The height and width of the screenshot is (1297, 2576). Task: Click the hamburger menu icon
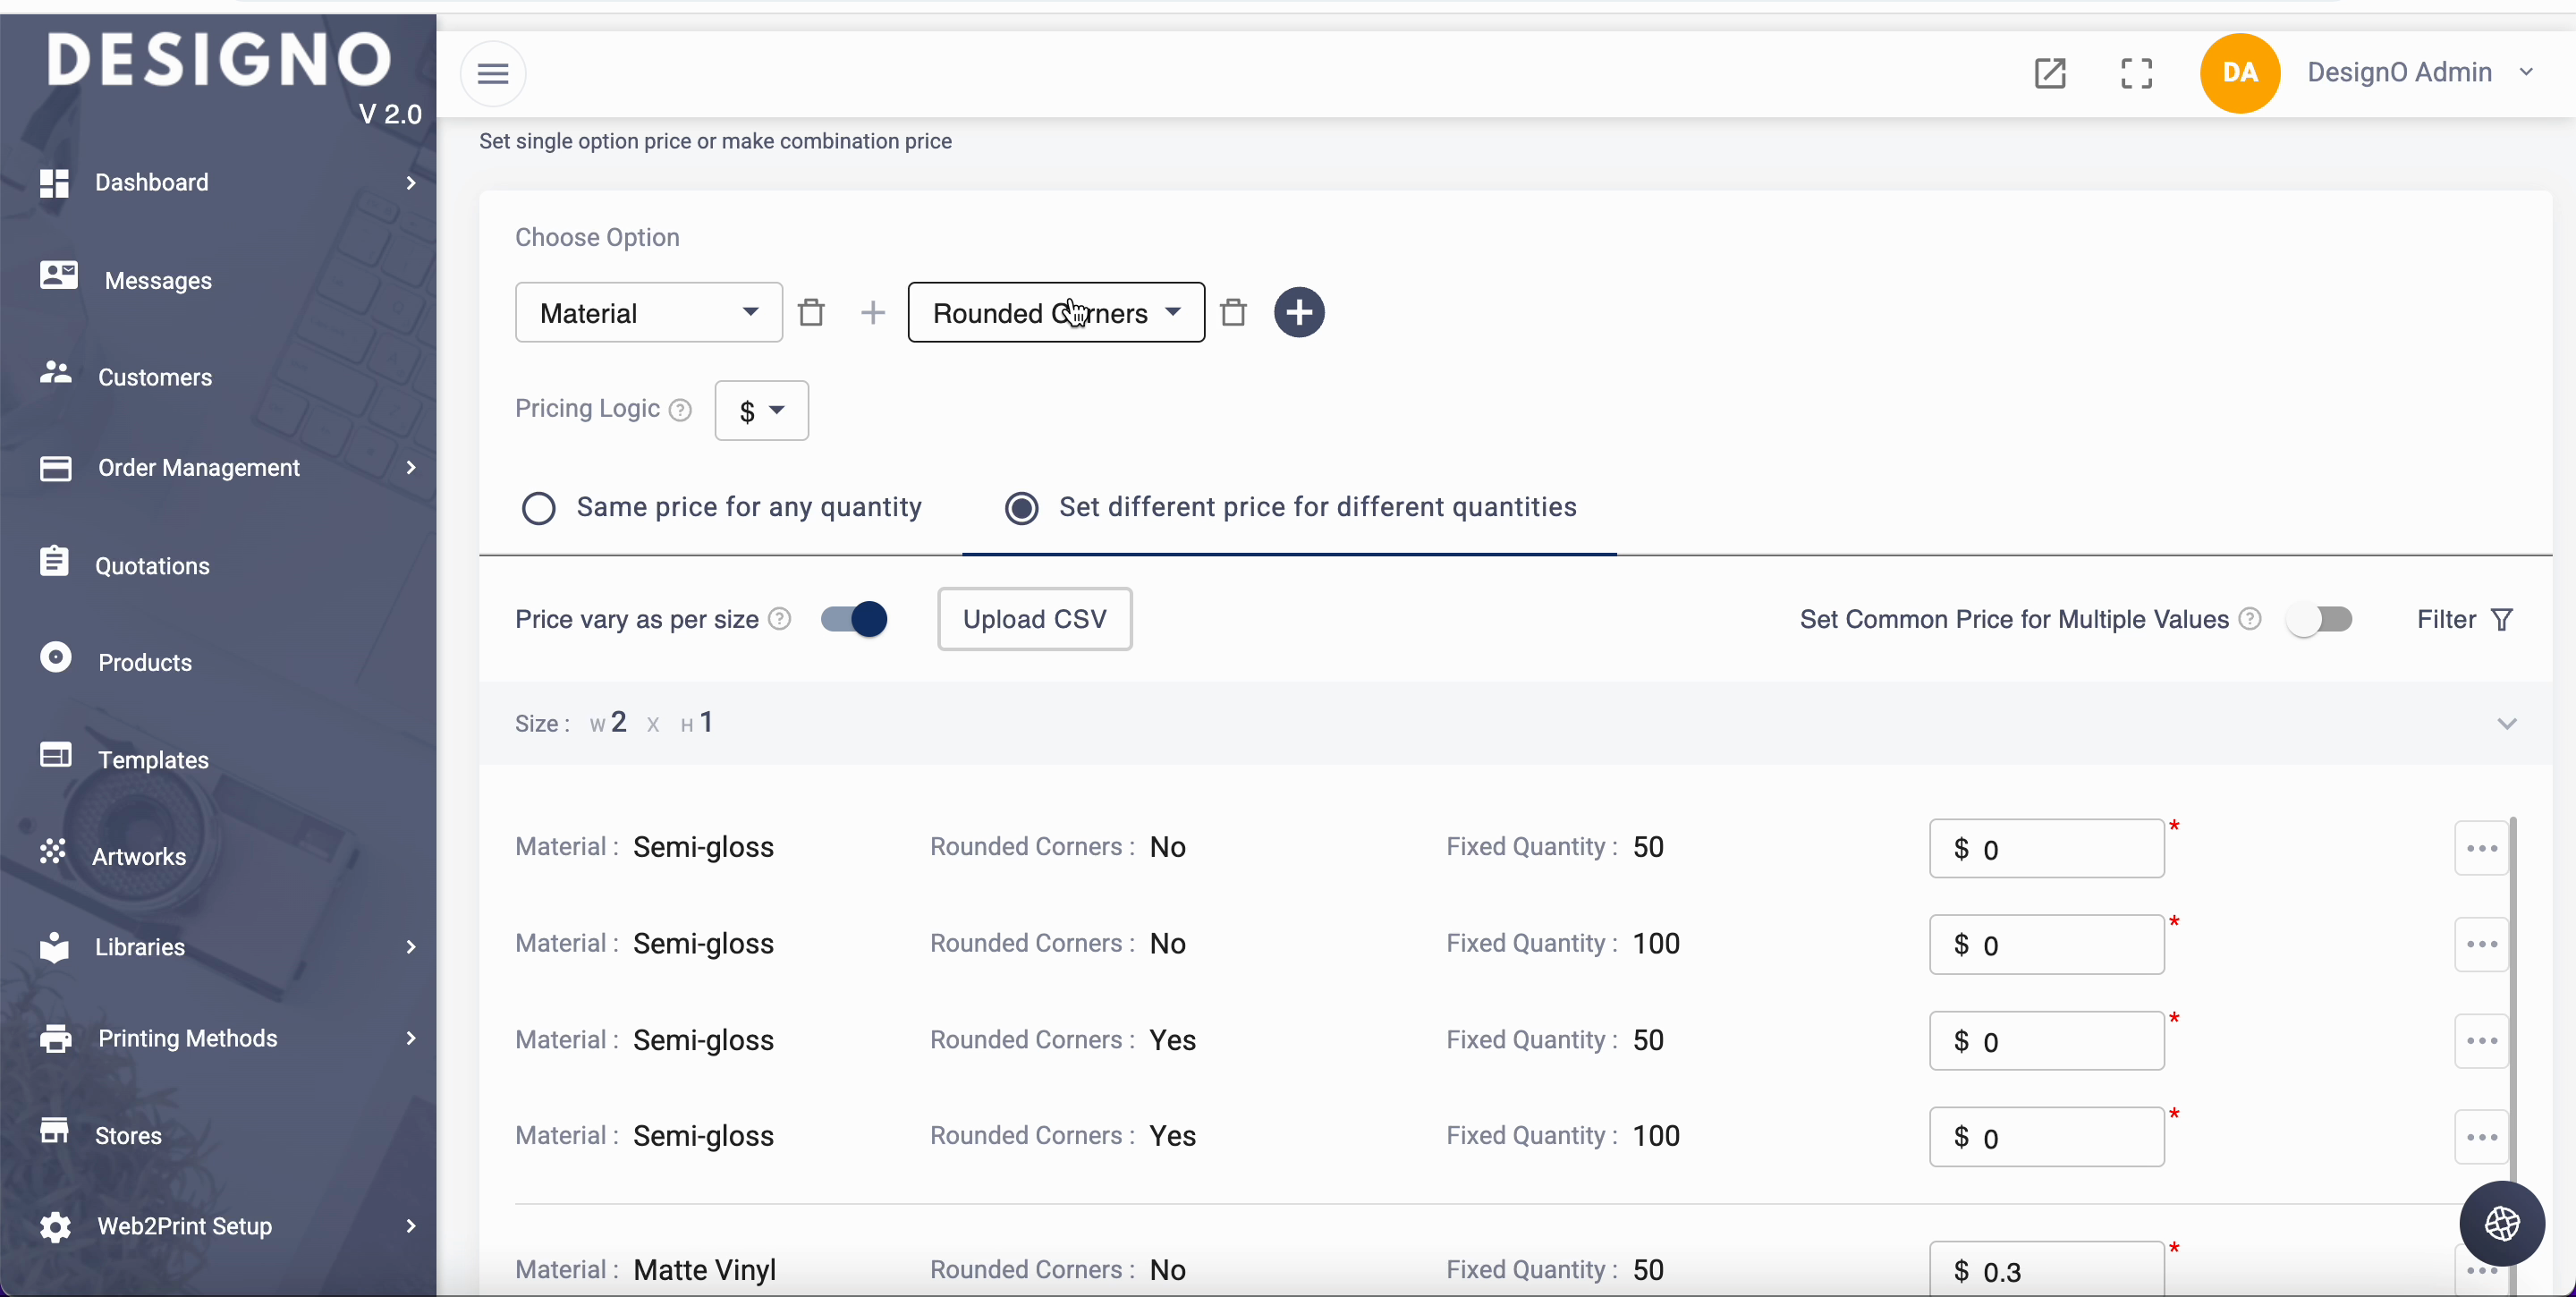pyautogui.click(x=493, y=73)
